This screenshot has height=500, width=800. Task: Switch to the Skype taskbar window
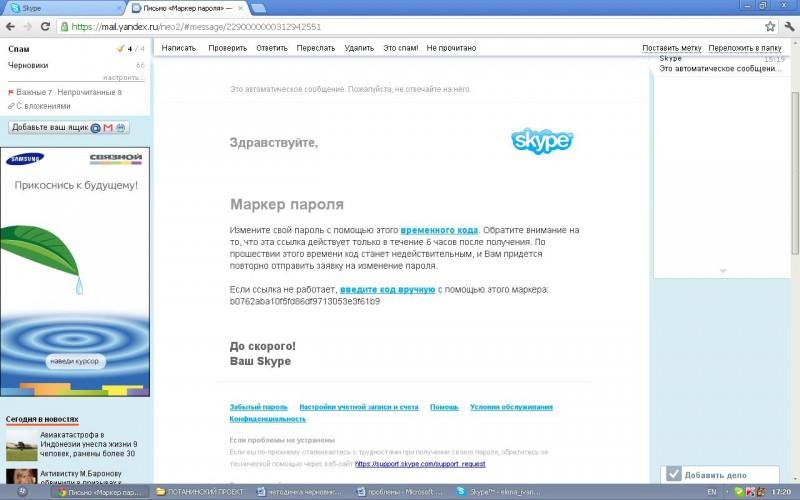coord(499,492)
